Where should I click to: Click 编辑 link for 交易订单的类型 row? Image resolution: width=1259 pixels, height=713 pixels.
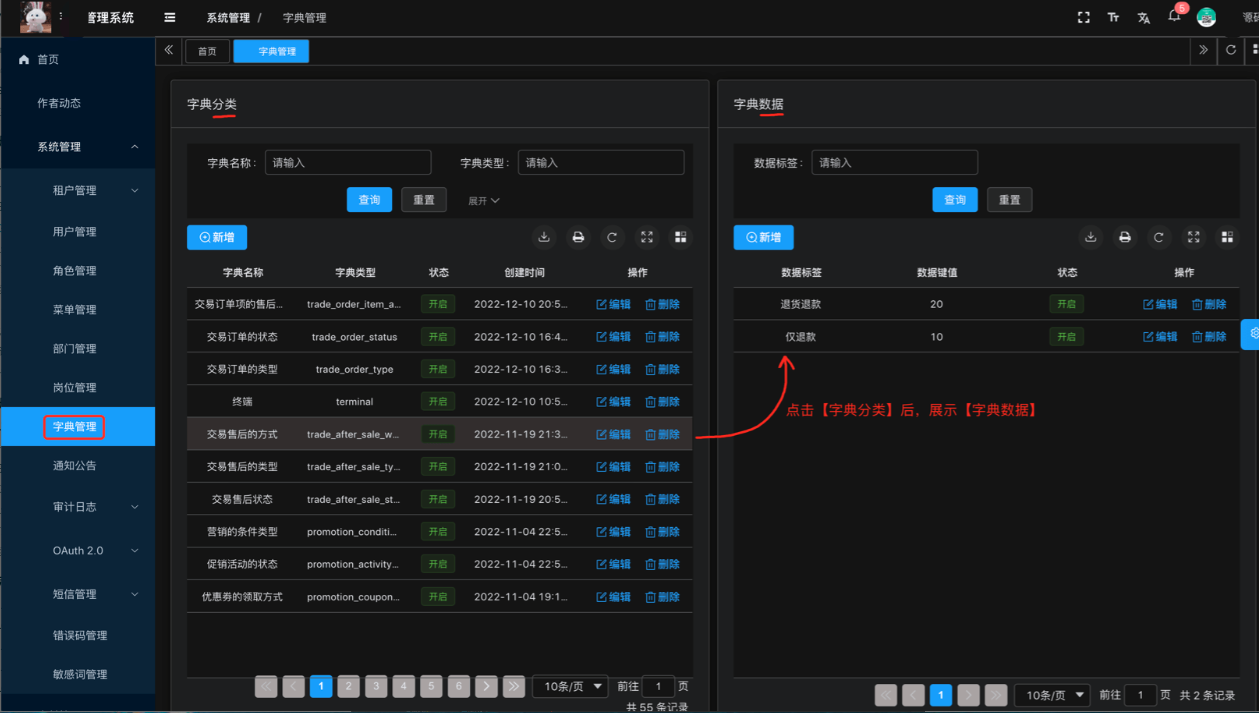pyautogui.click(x=614, y=370)
